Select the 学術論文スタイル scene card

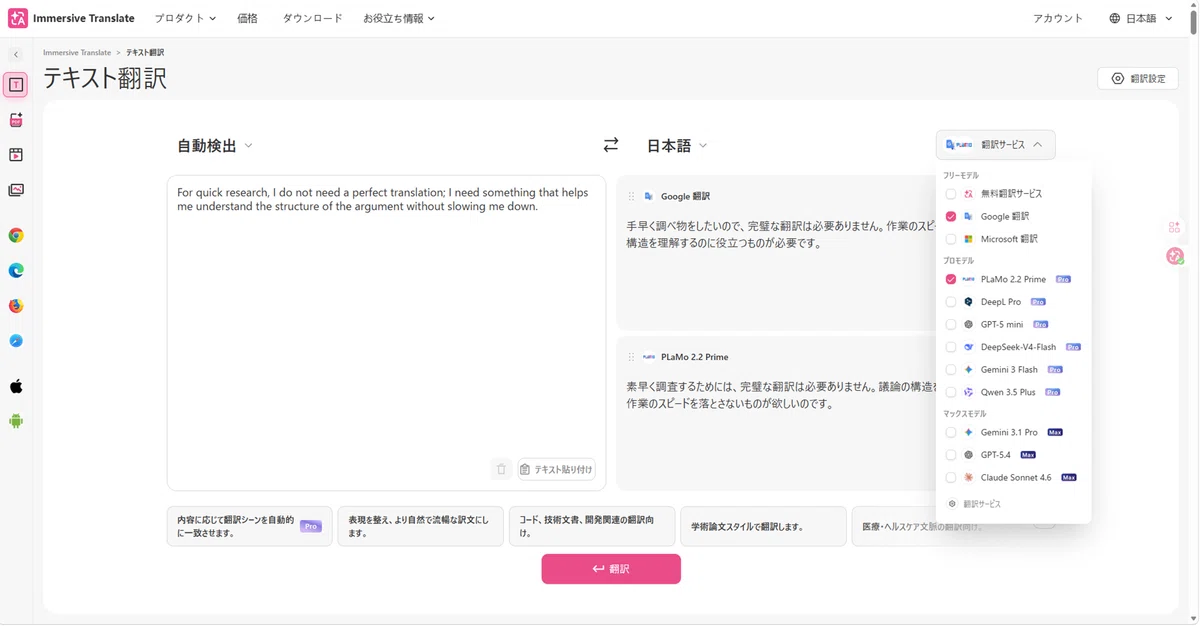click(763, 526)
